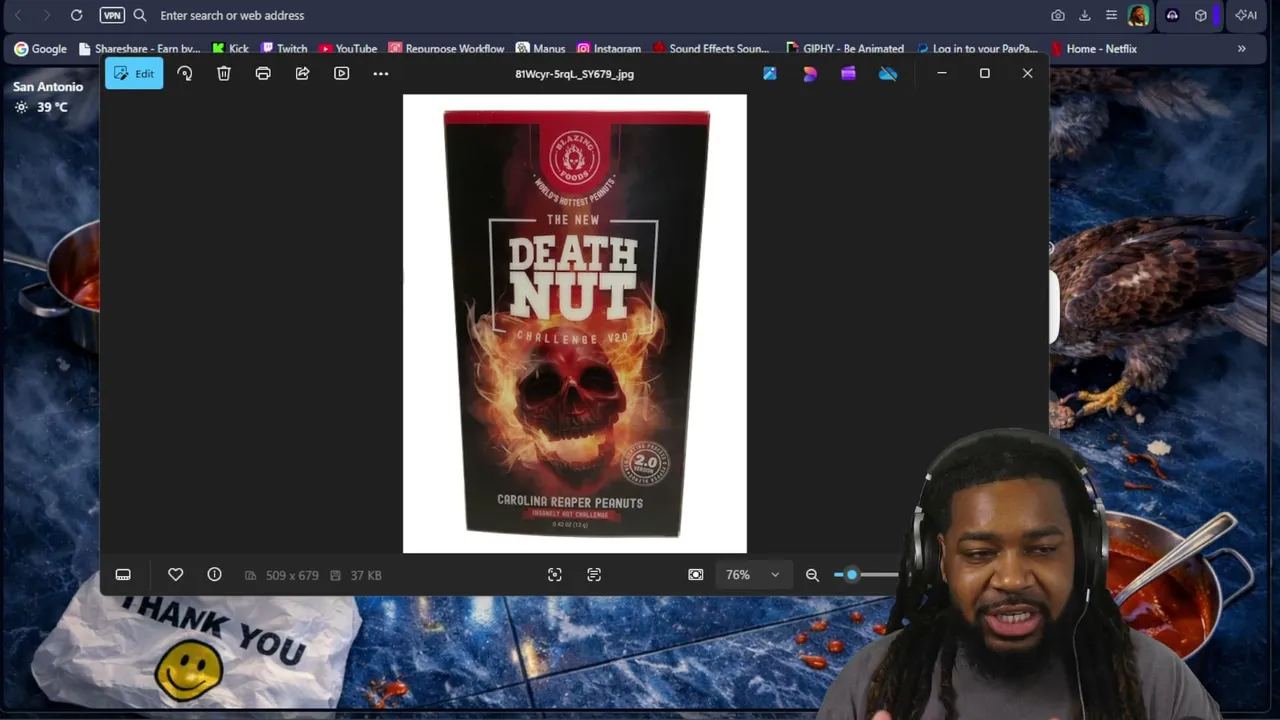Click the purple video editor icon in Photos
Image resolution: width=1280 pixels, height=720 pixels.
point(848,73)
